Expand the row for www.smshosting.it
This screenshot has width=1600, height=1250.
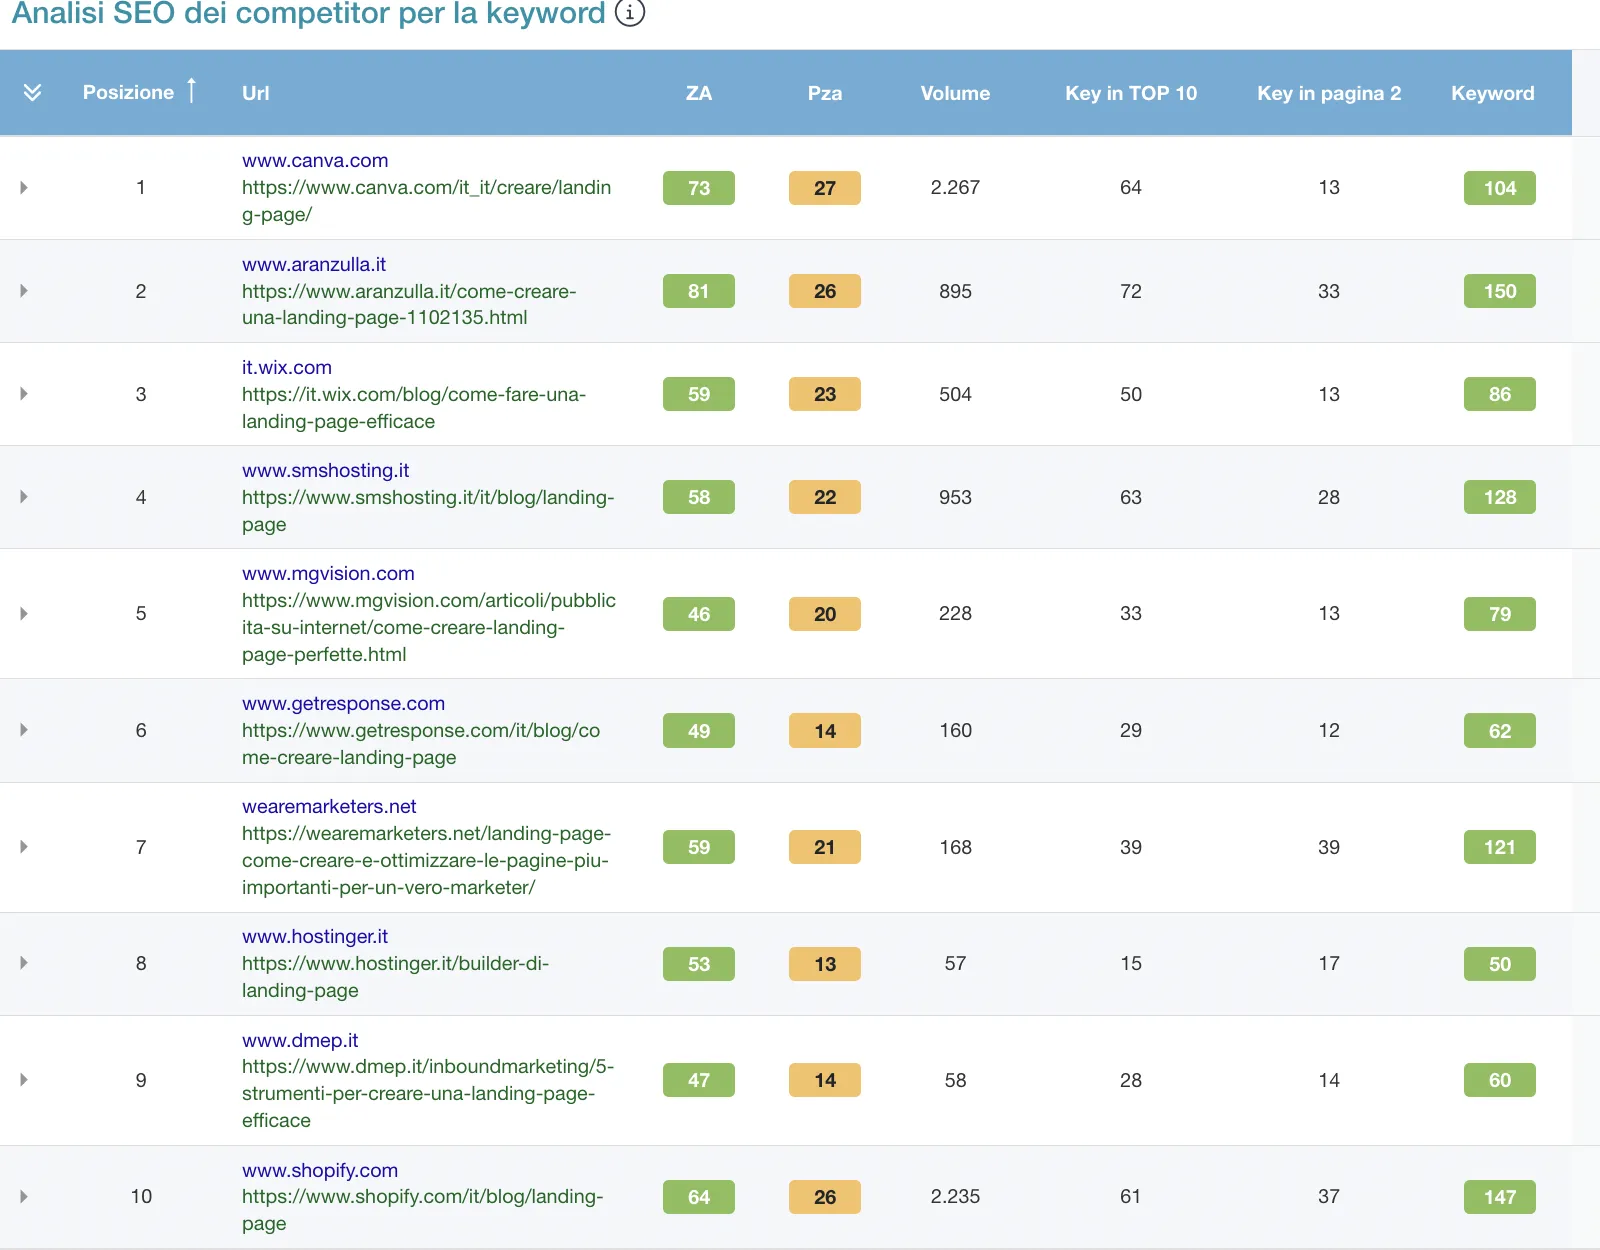(23, 497)
